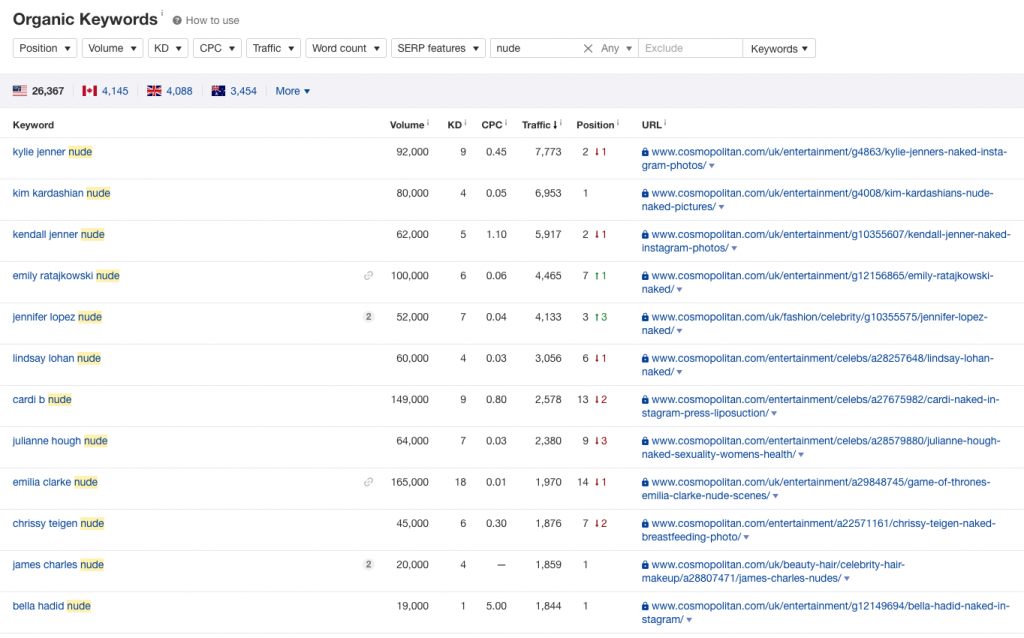Open the kim kardashian keyword link

(61, 193)
